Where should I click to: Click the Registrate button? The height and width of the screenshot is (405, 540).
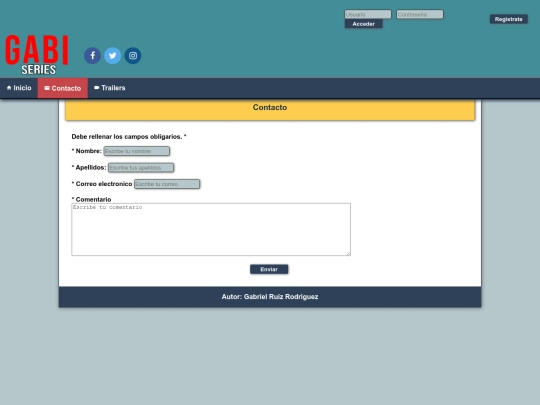click(509, 19)
